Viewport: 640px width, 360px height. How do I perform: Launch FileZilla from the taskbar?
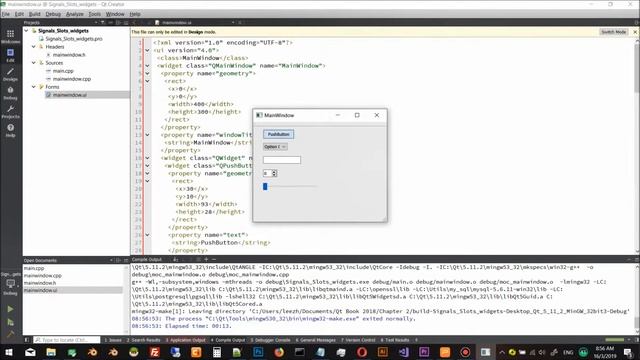tap(155, 352)
